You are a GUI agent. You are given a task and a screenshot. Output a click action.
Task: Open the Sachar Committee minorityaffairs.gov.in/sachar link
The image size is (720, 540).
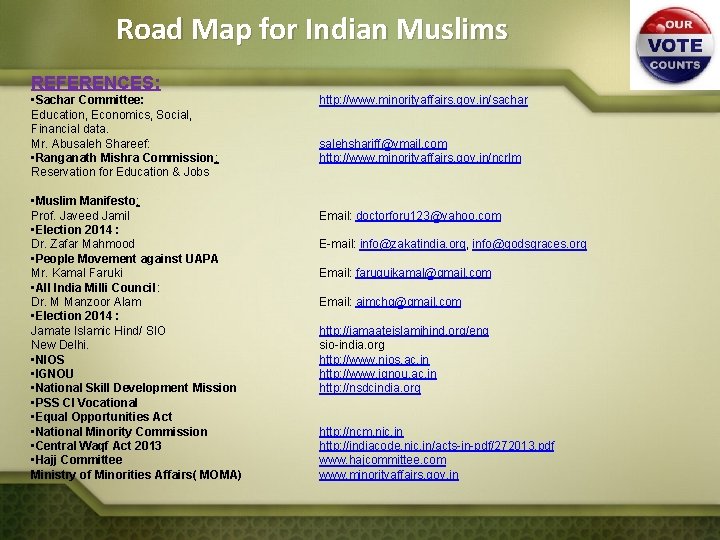[x=423, y=100]
